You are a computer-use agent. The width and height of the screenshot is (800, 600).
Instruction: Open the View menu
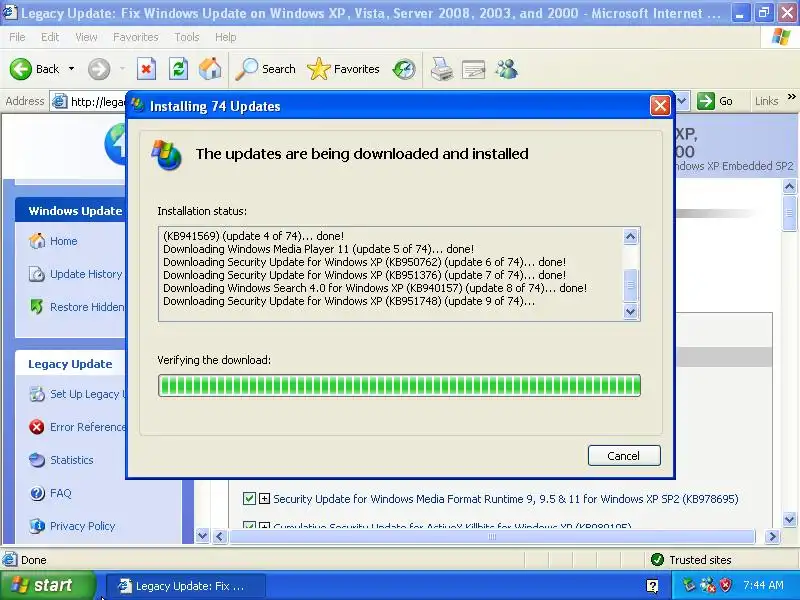pyautogui.click(x=86, y=37)
